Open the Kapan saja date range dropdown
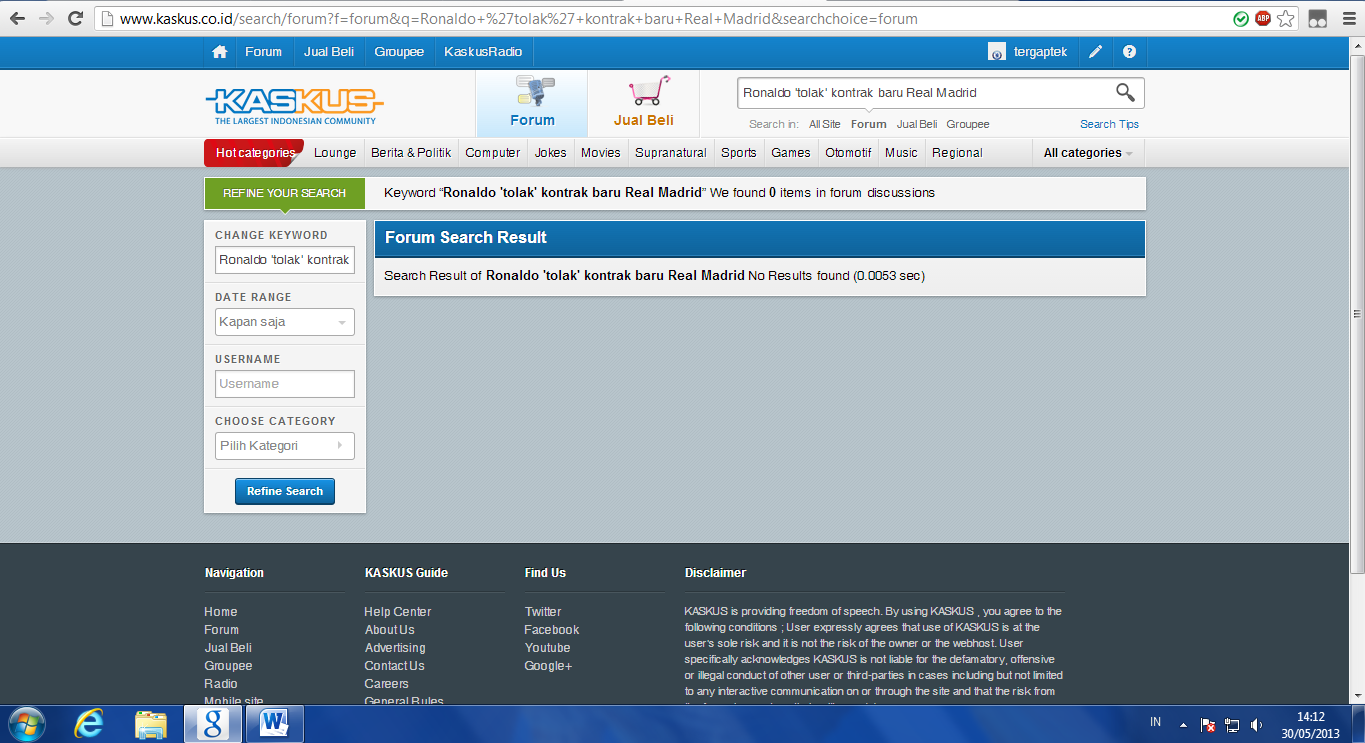 pos(285,322)
